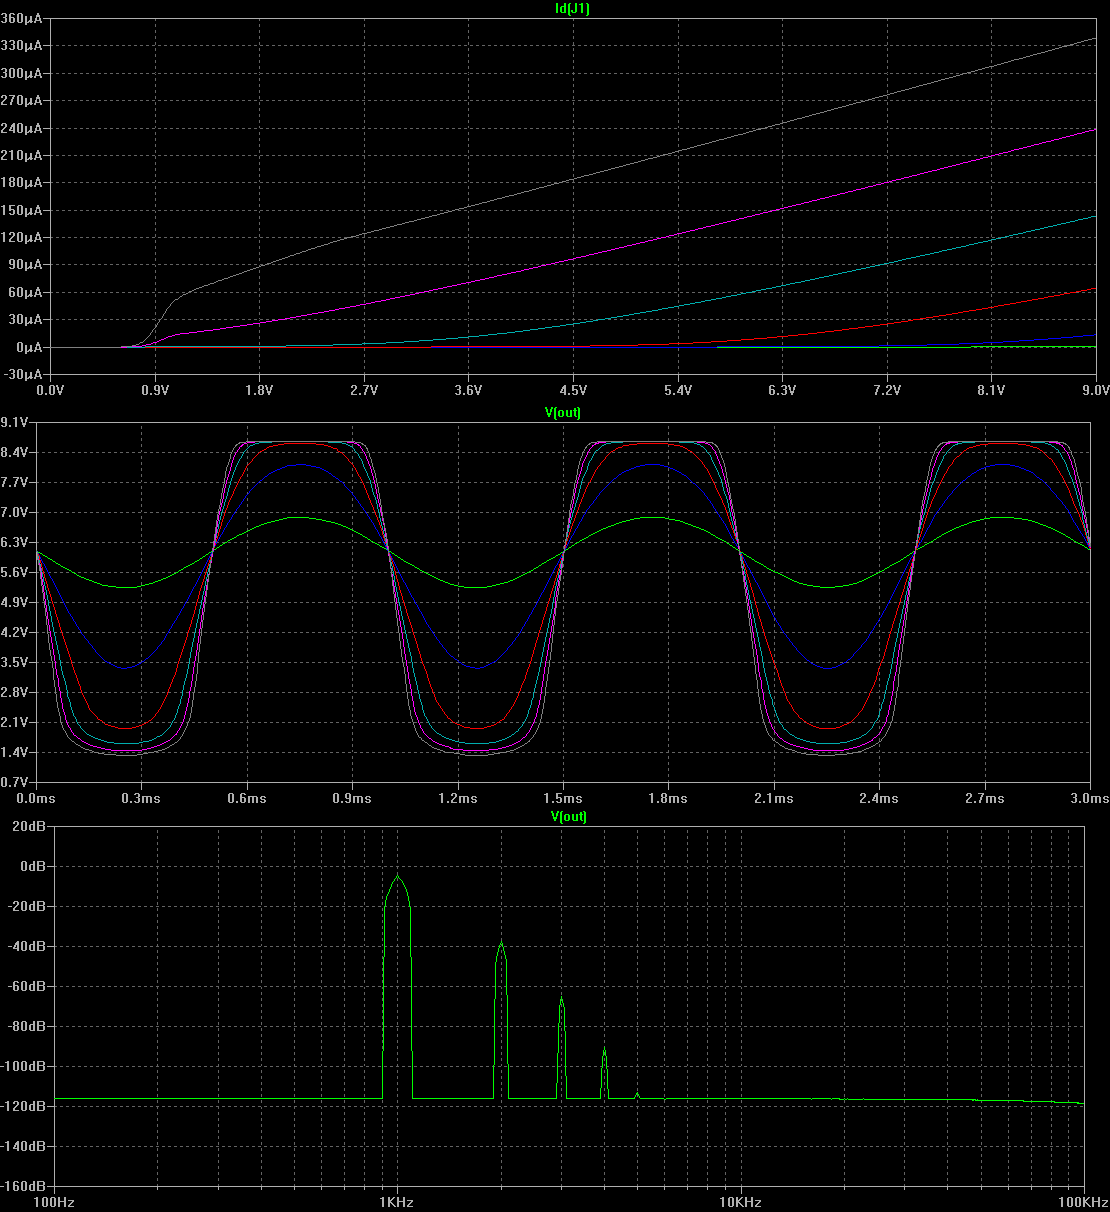
Task: Click the 100KHz frequency axis label
Action: click(x=1084, y=1201)
